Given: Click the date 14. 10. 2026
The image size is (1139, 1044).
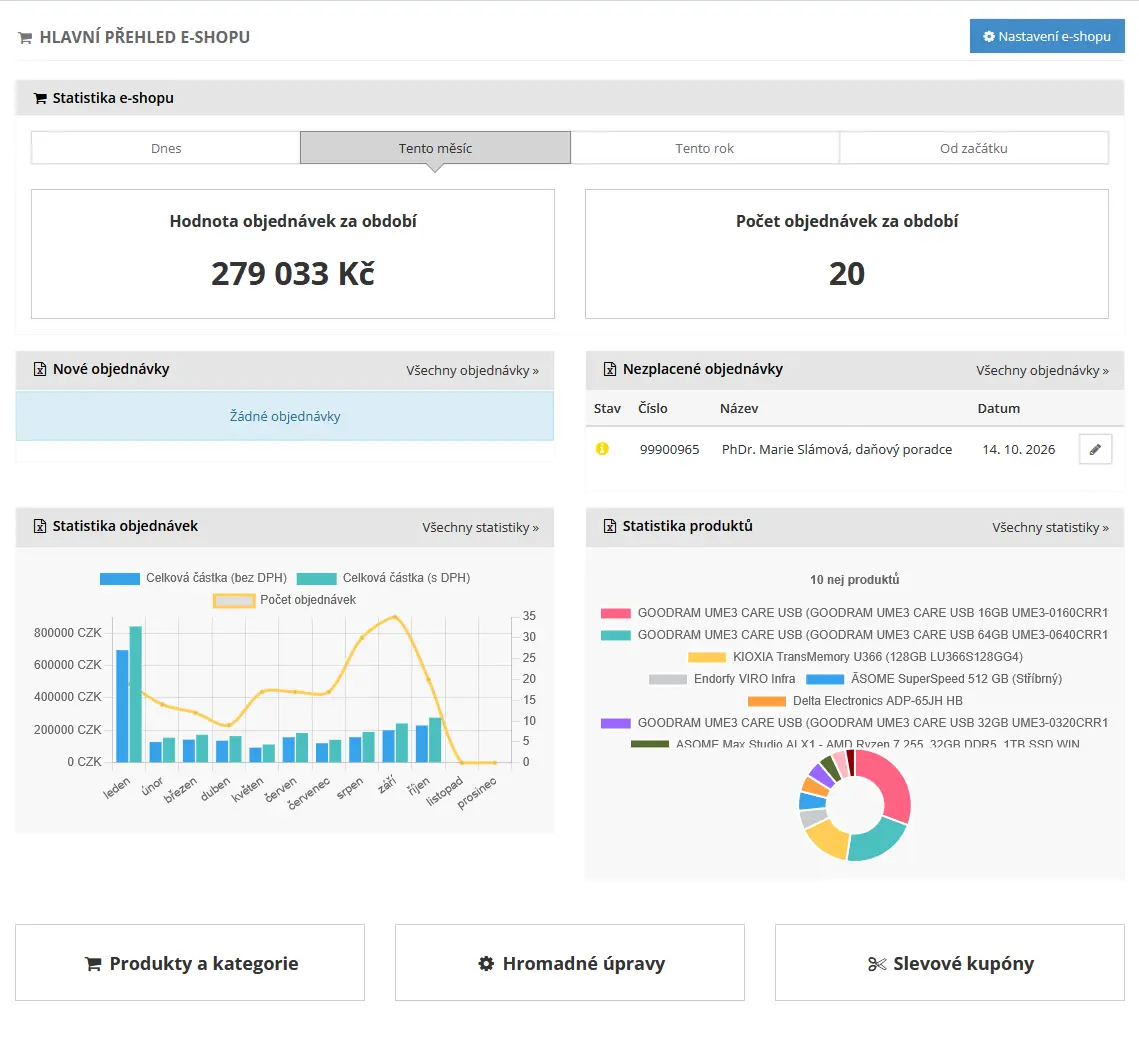Looking at the screenshot, I should [1018, 450].
